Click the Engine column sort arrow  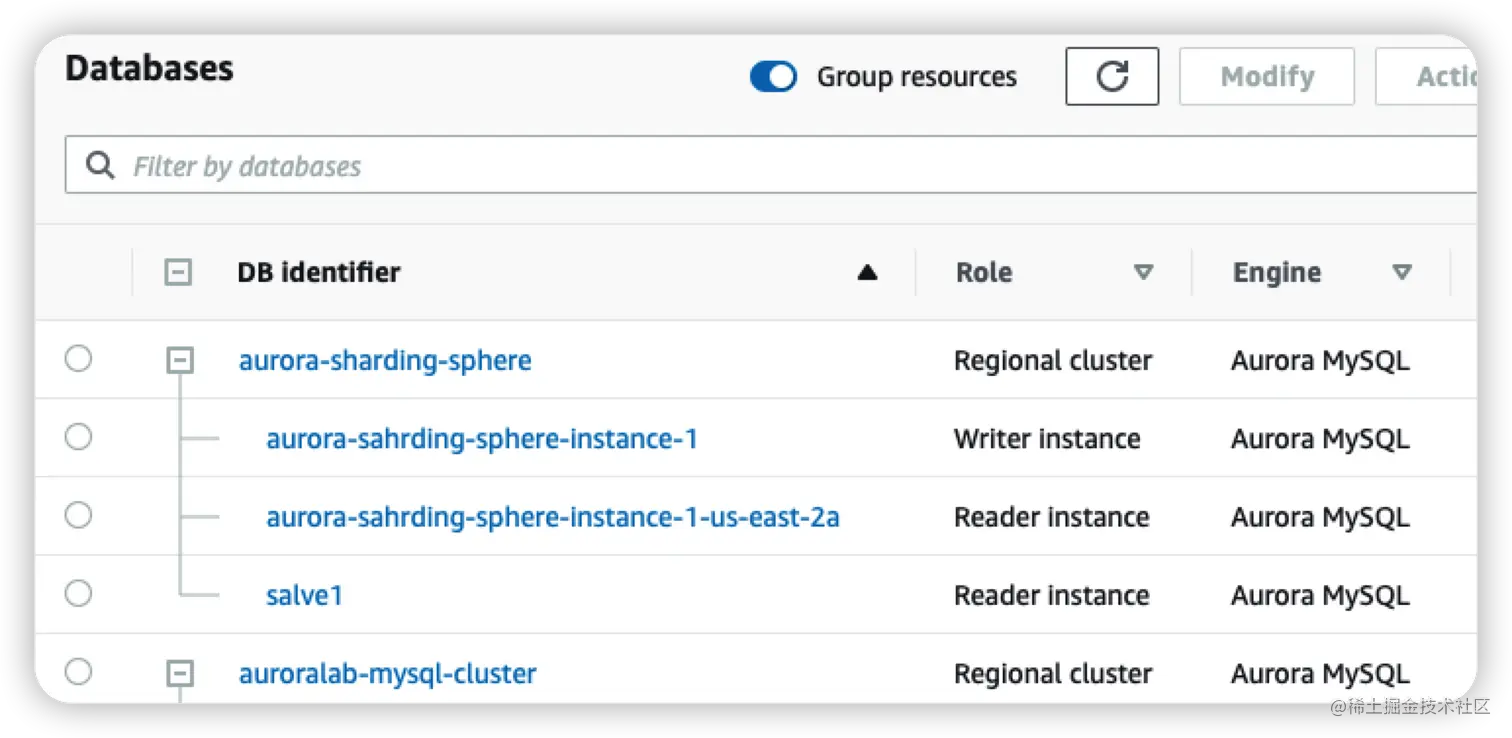(x=1402, y=272)
